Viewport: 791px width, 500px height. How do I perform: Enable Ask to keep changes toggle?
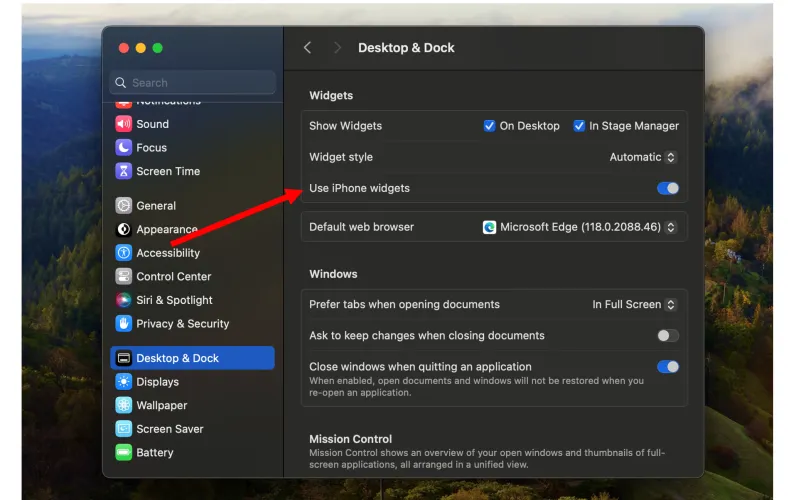(x=667, y=336)
